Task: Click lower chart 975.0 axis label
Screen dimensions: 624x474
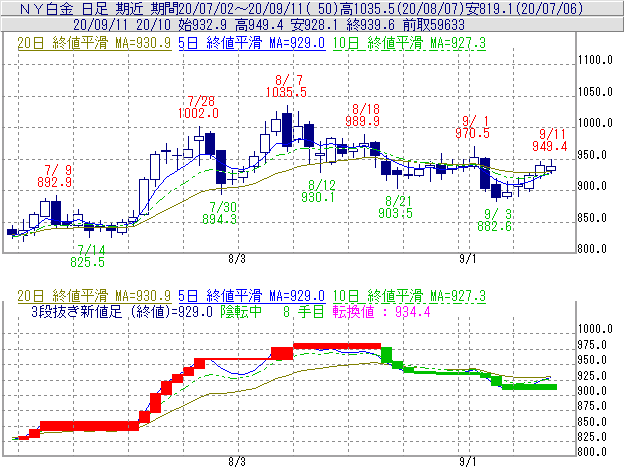Action: click(x=592, y=345)
